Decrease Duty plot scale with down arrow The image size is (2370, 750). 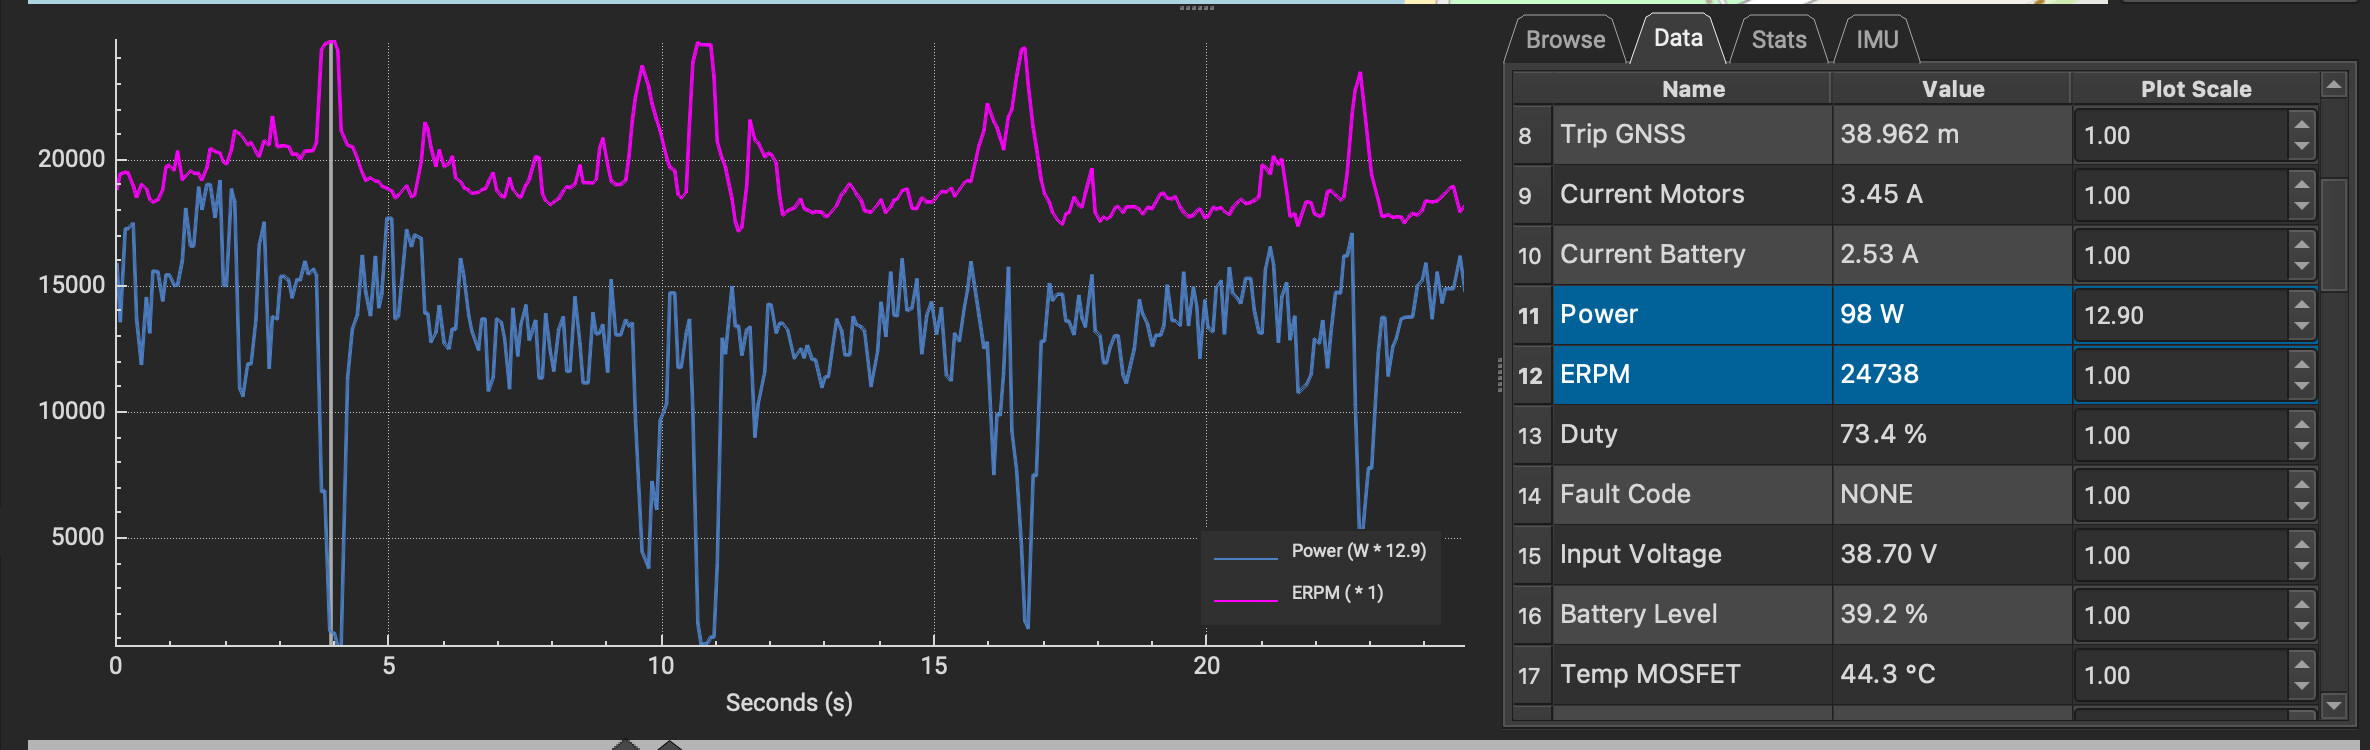(2301, 446)
